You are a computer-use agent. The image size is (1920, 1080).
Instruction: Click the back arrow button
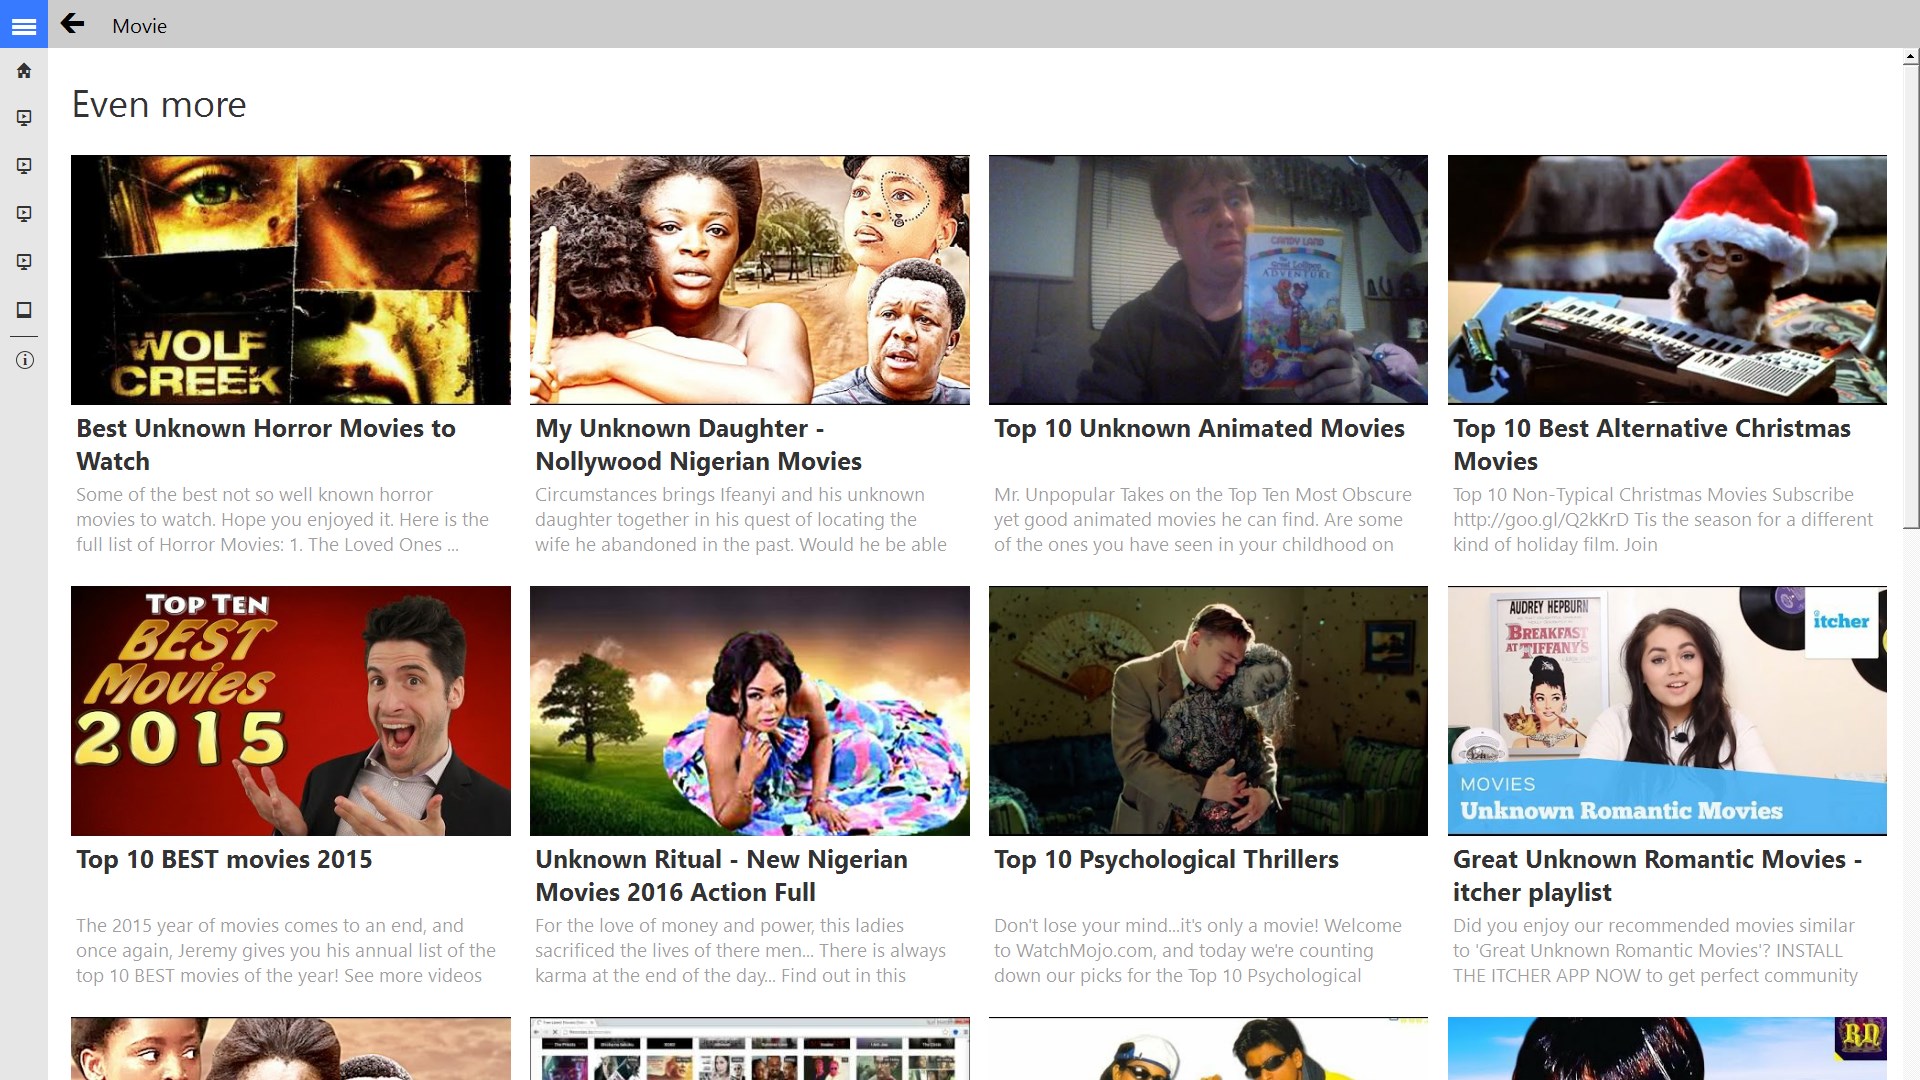(72, 24)
